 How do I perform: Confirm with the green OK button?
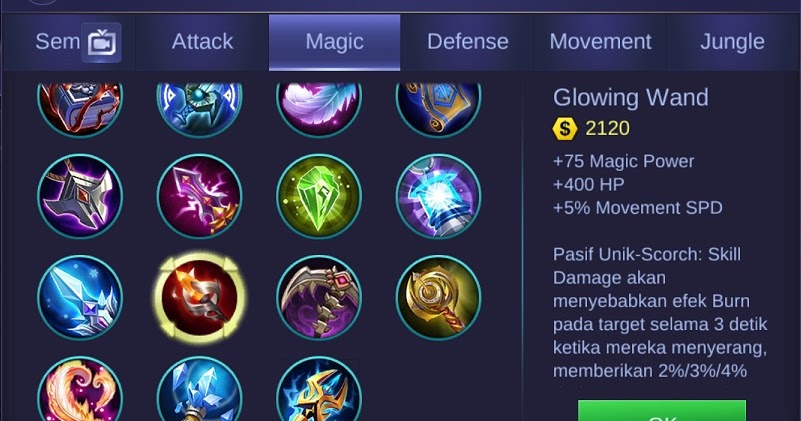(662, 411)
